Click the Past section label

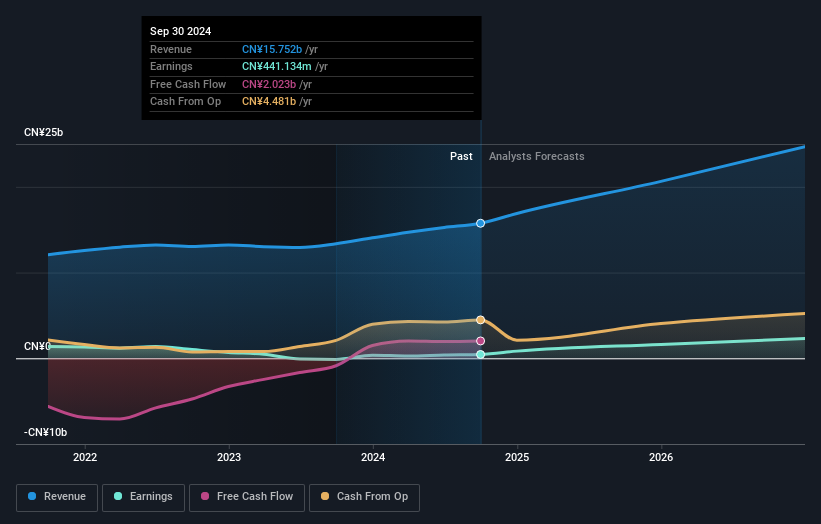(x=461, y=156)
